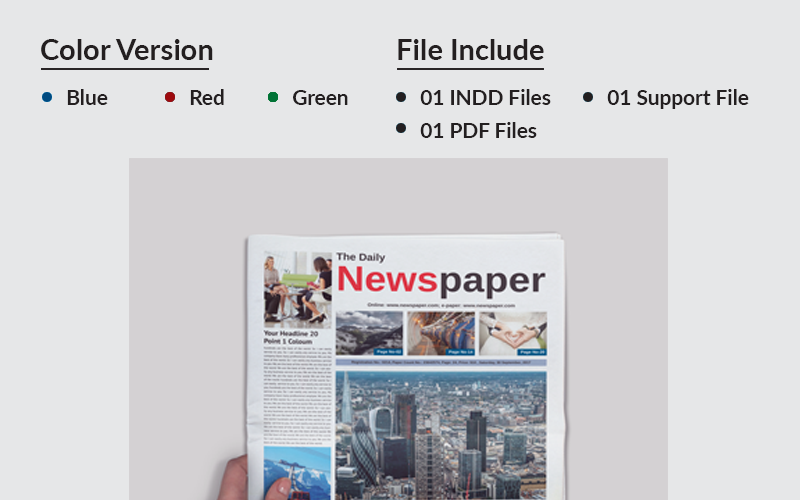Select the blue color dot
Viewport: 800px width, 500px height.
(x=47, y=97)
